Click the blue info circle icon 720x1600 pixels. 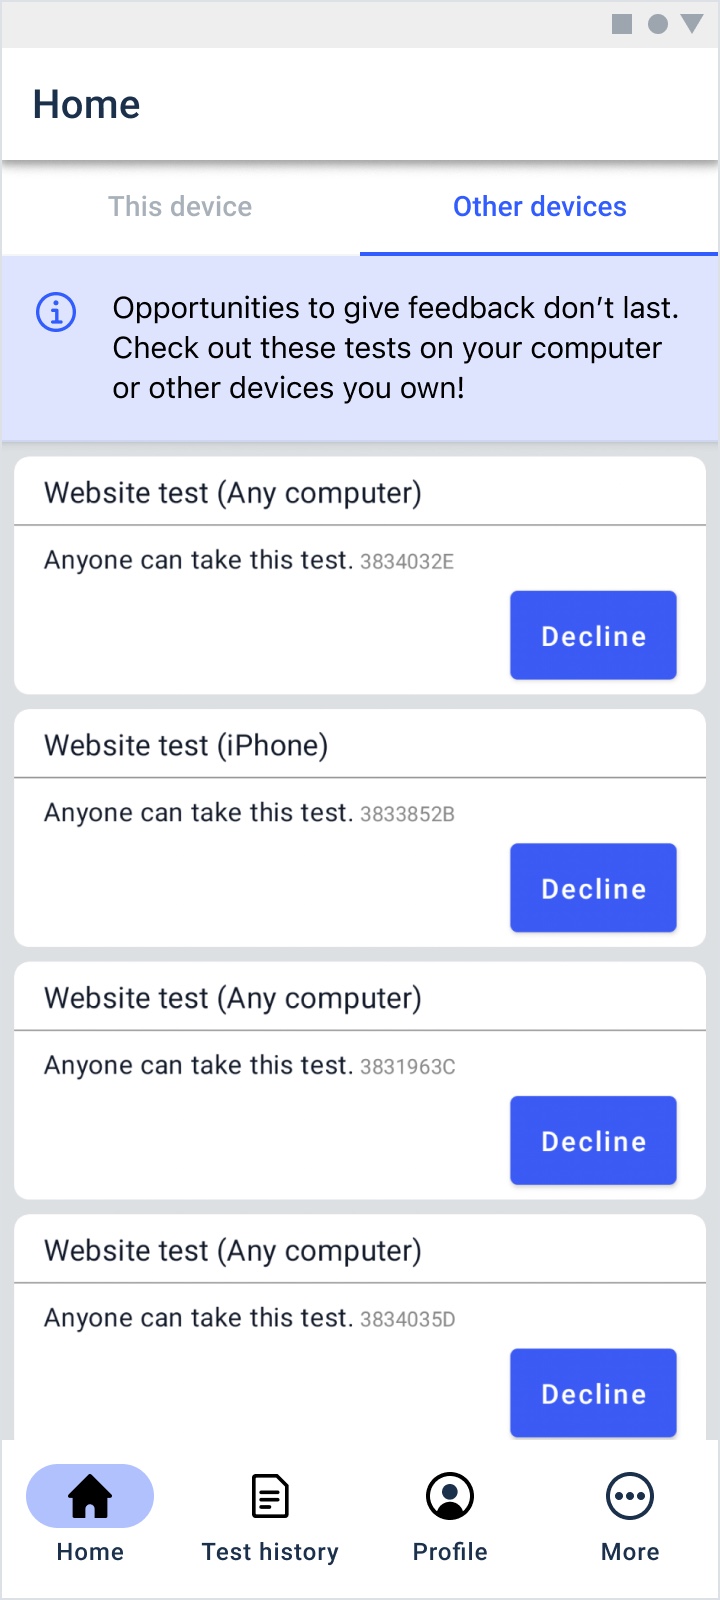tap(56, 312)
